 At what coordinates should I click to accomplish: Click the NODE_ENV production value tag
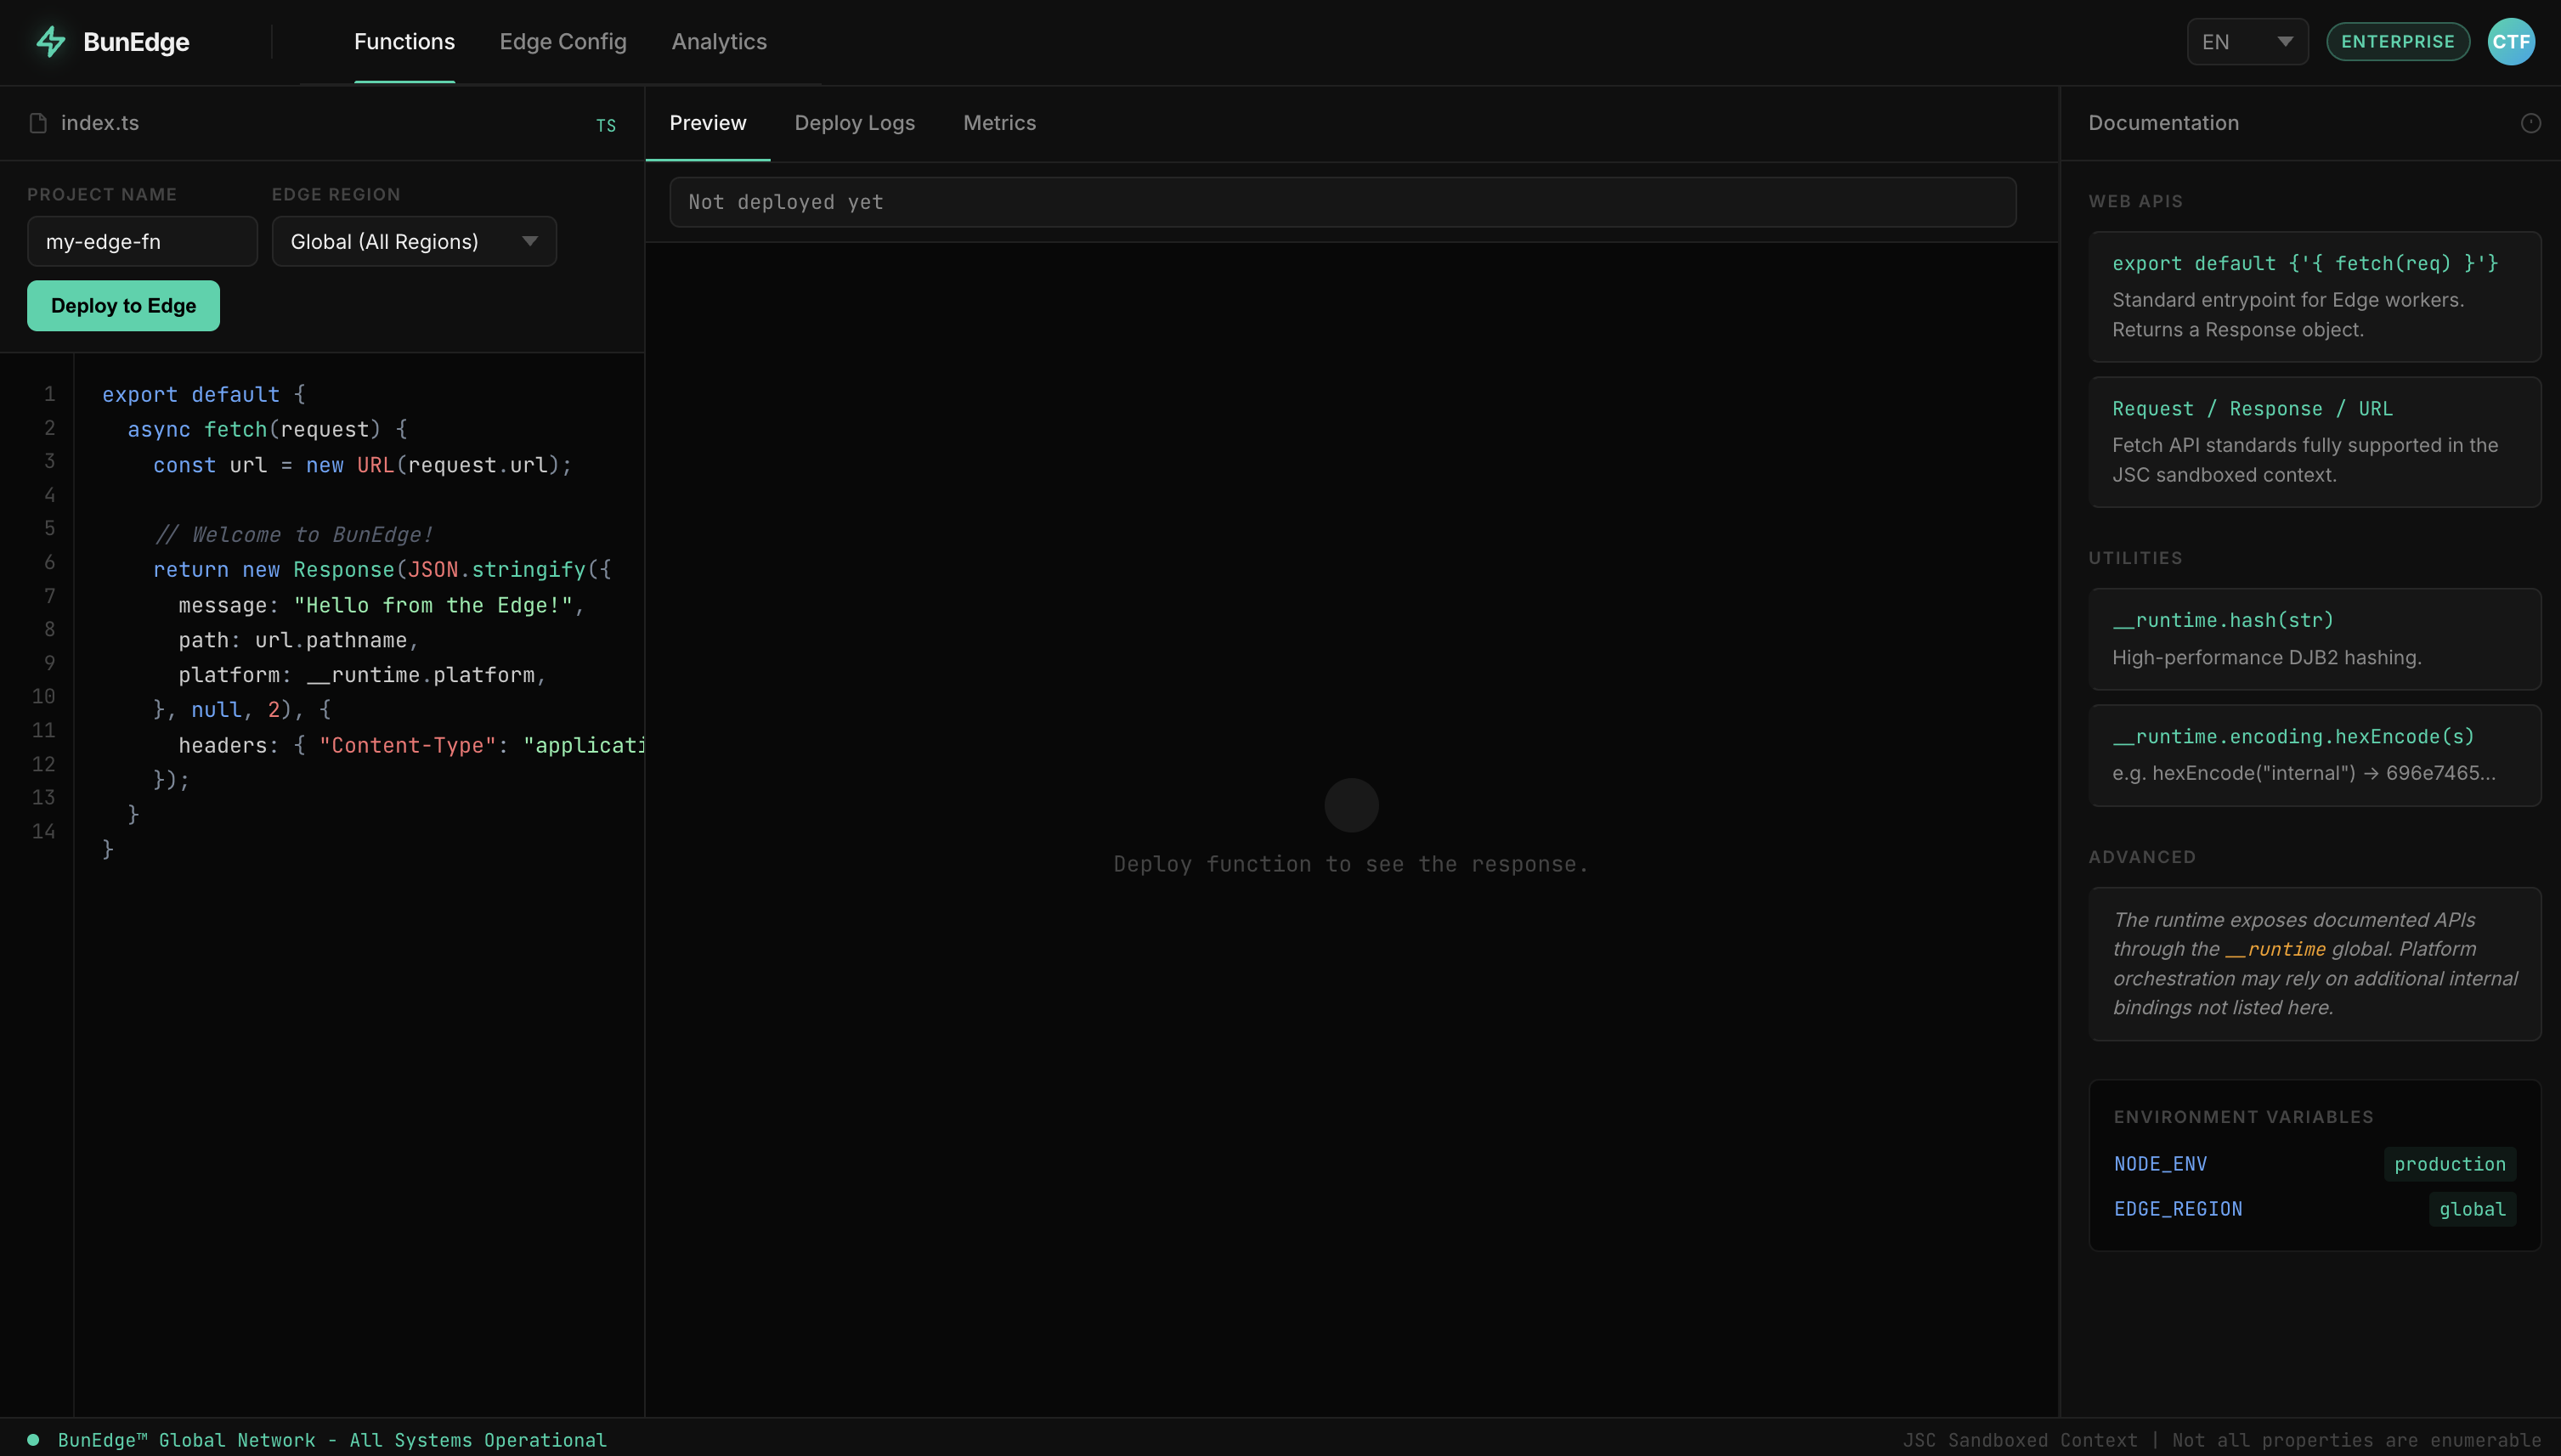point(2449,1164)
